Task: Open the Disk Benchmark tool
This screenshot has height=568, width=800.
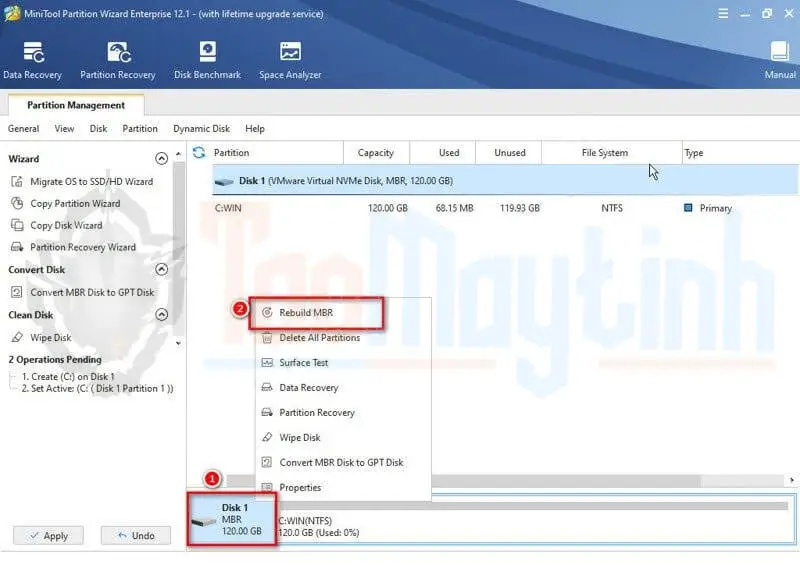Action: point(207,60)
